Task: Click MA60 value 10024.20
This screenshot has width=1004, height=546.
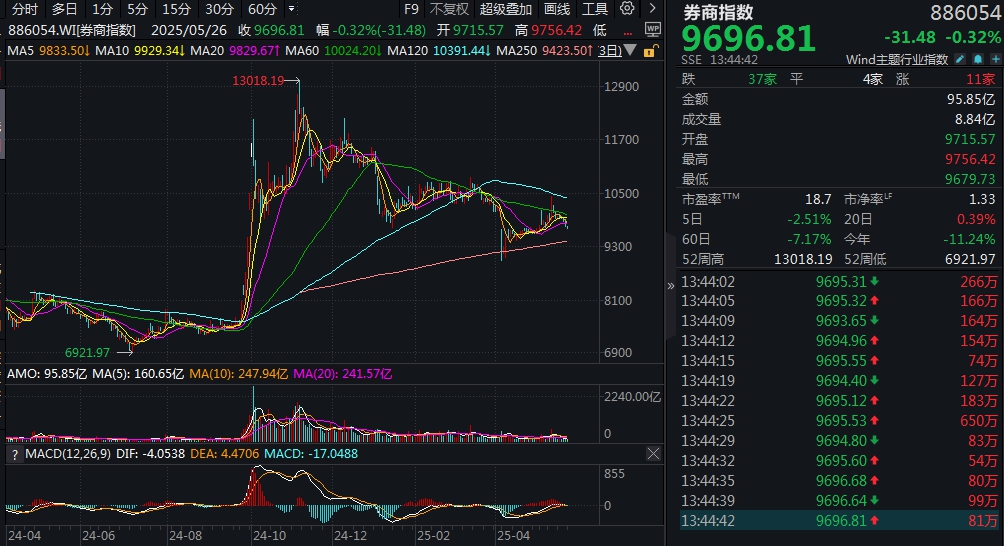Action: 353,50
